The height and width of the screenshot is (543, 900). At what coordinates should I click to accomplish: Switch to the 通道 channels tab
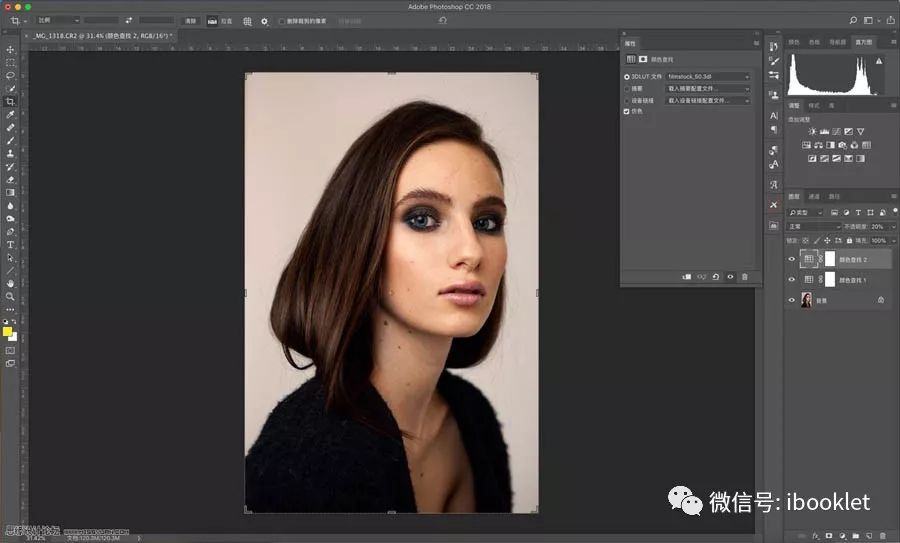813,196
